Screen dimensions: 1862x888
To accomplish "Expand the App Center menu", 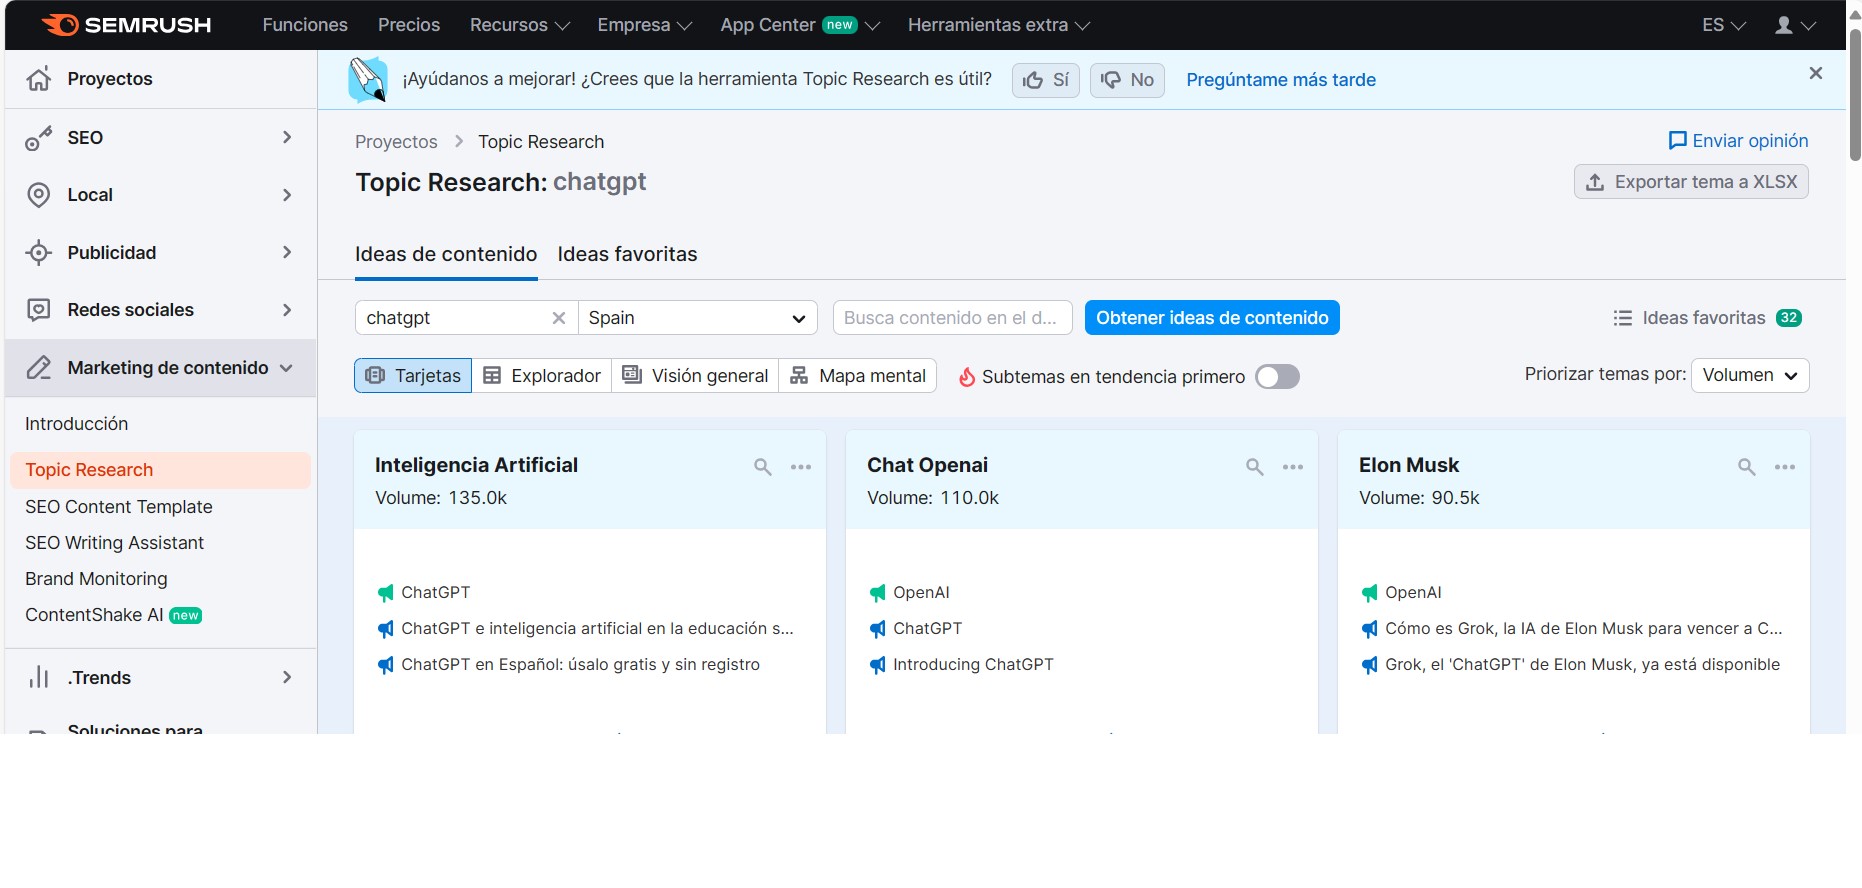I will tap(800, 25).
